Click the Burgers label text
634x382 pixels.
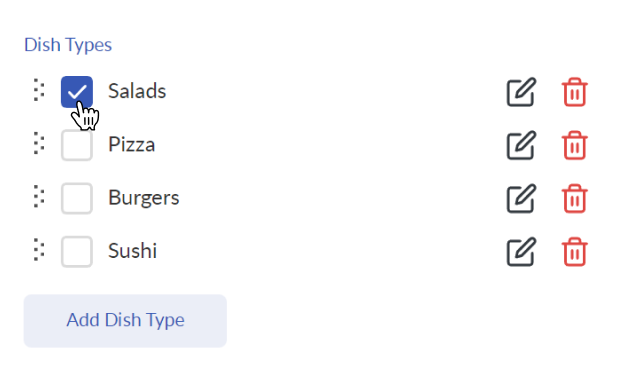(x=144, y=198)
